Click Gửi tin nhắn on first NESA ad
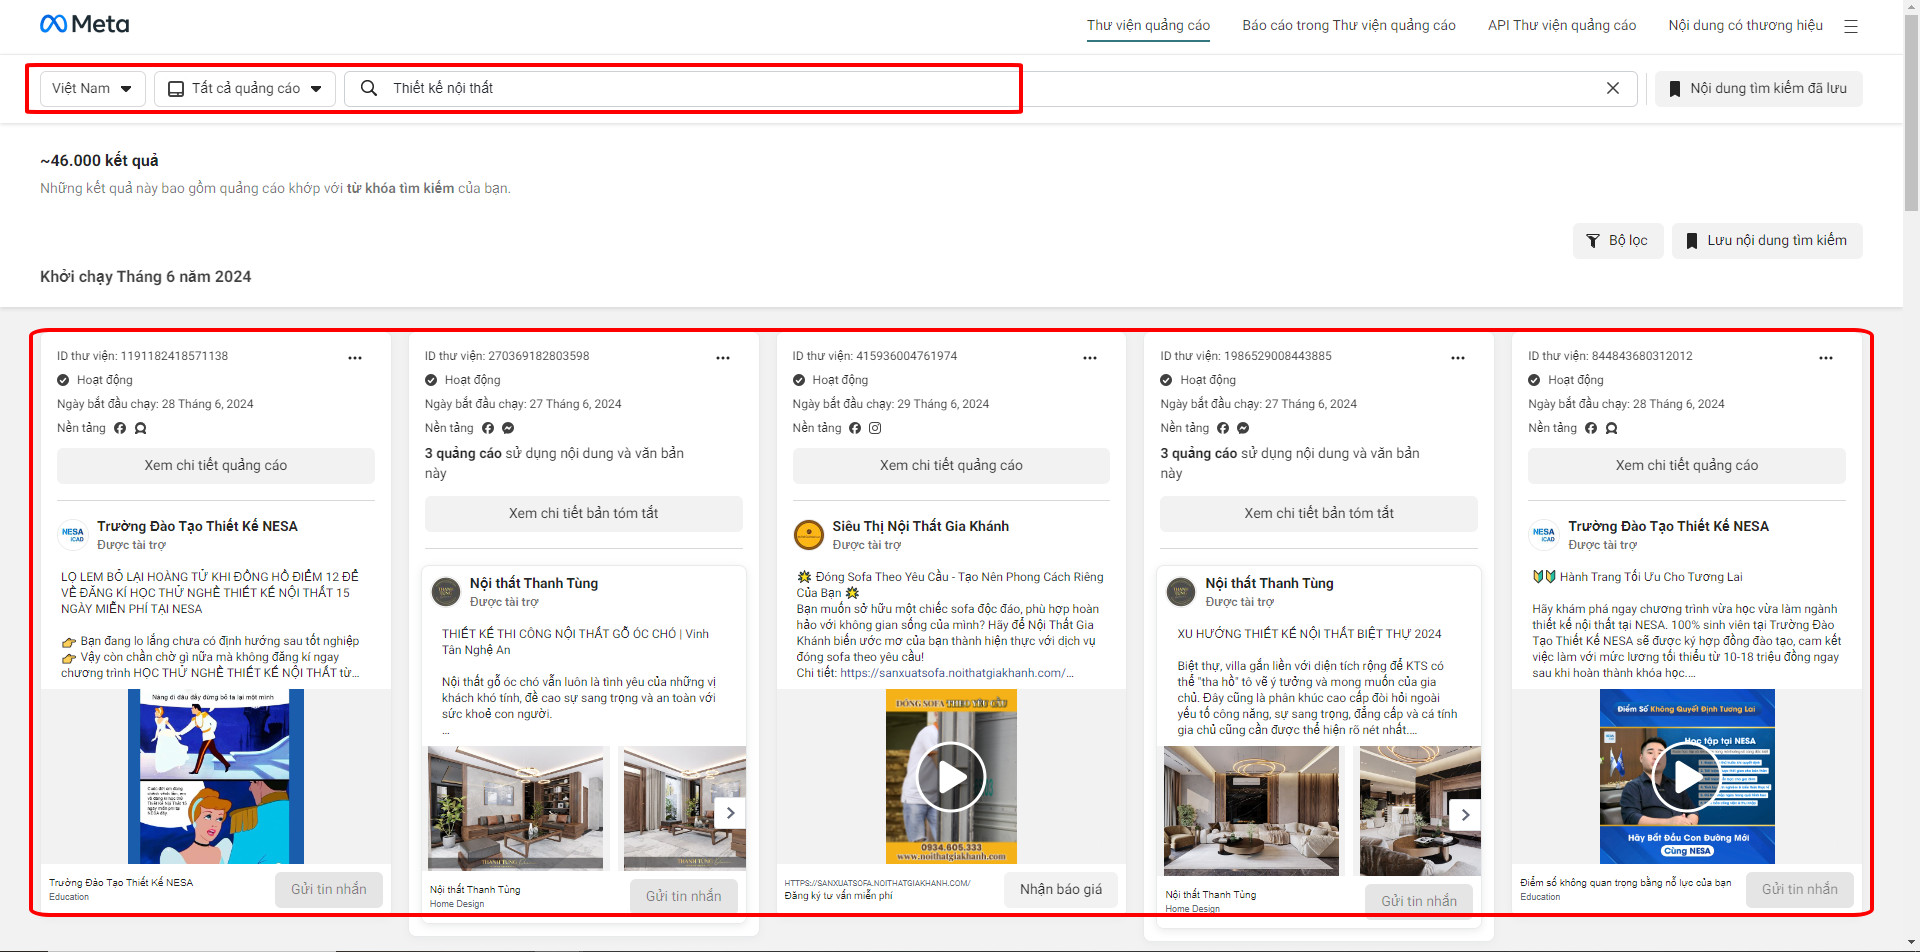The width and height of the screenshot is (1920, 952). click(x=329, y=889)
